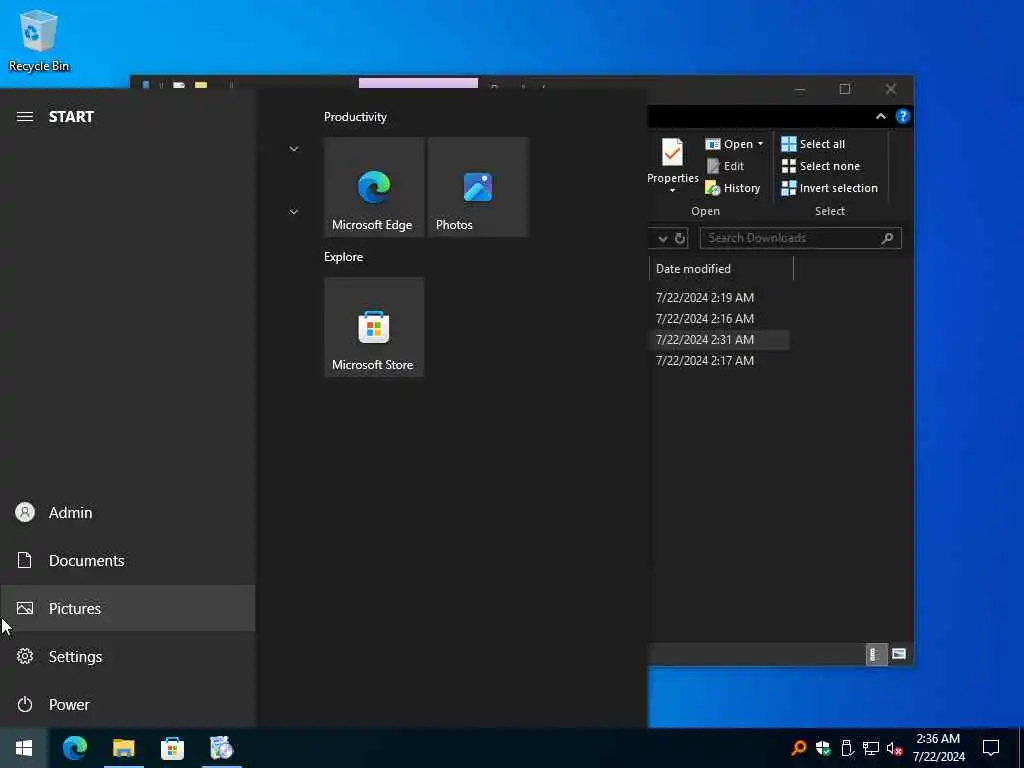Switch Explorer to details view icon
The width and height of the screenshot is (1024, 768).
876,654
